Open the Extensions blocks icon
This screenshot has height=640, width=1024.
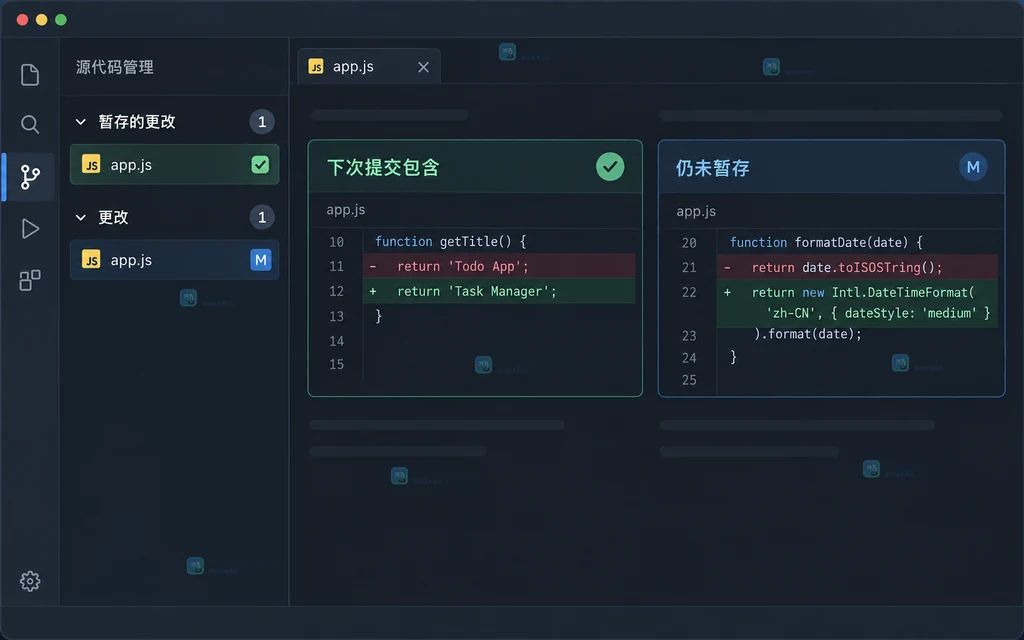[30, 280]
